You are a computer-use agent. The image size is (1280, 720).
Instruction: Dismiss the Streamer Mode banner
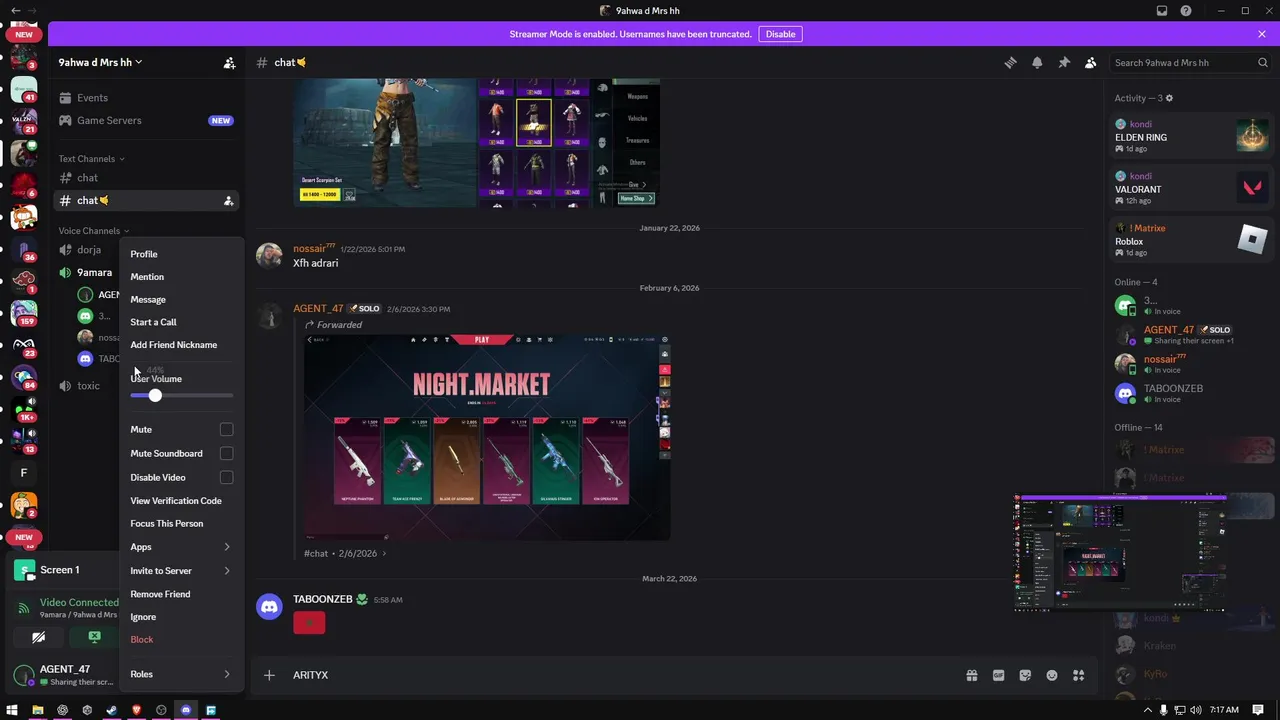pyautogui.click(x=1262, y=34)
